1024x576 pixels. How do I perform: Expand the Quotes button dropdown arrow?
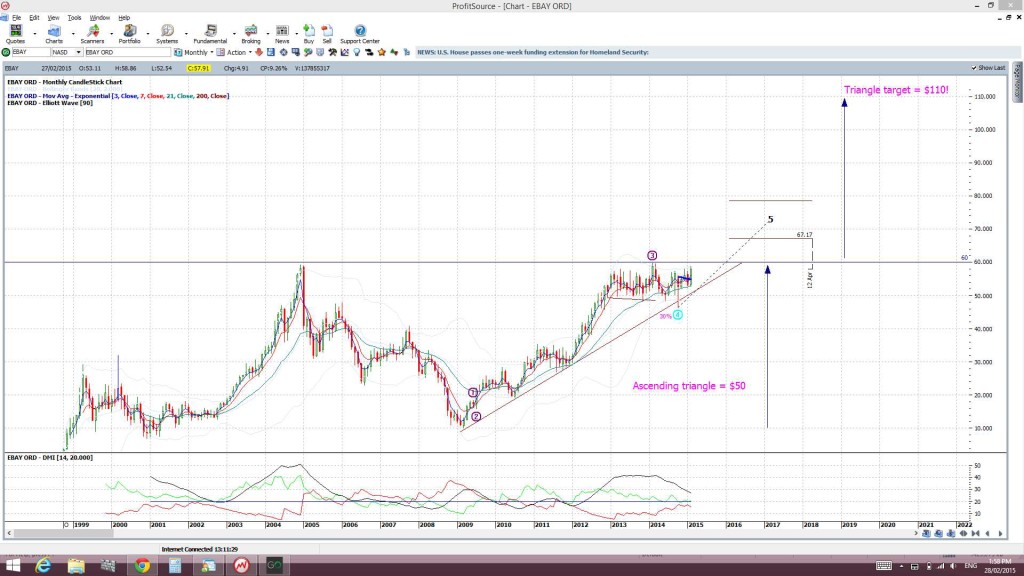[x=35, y=34]
